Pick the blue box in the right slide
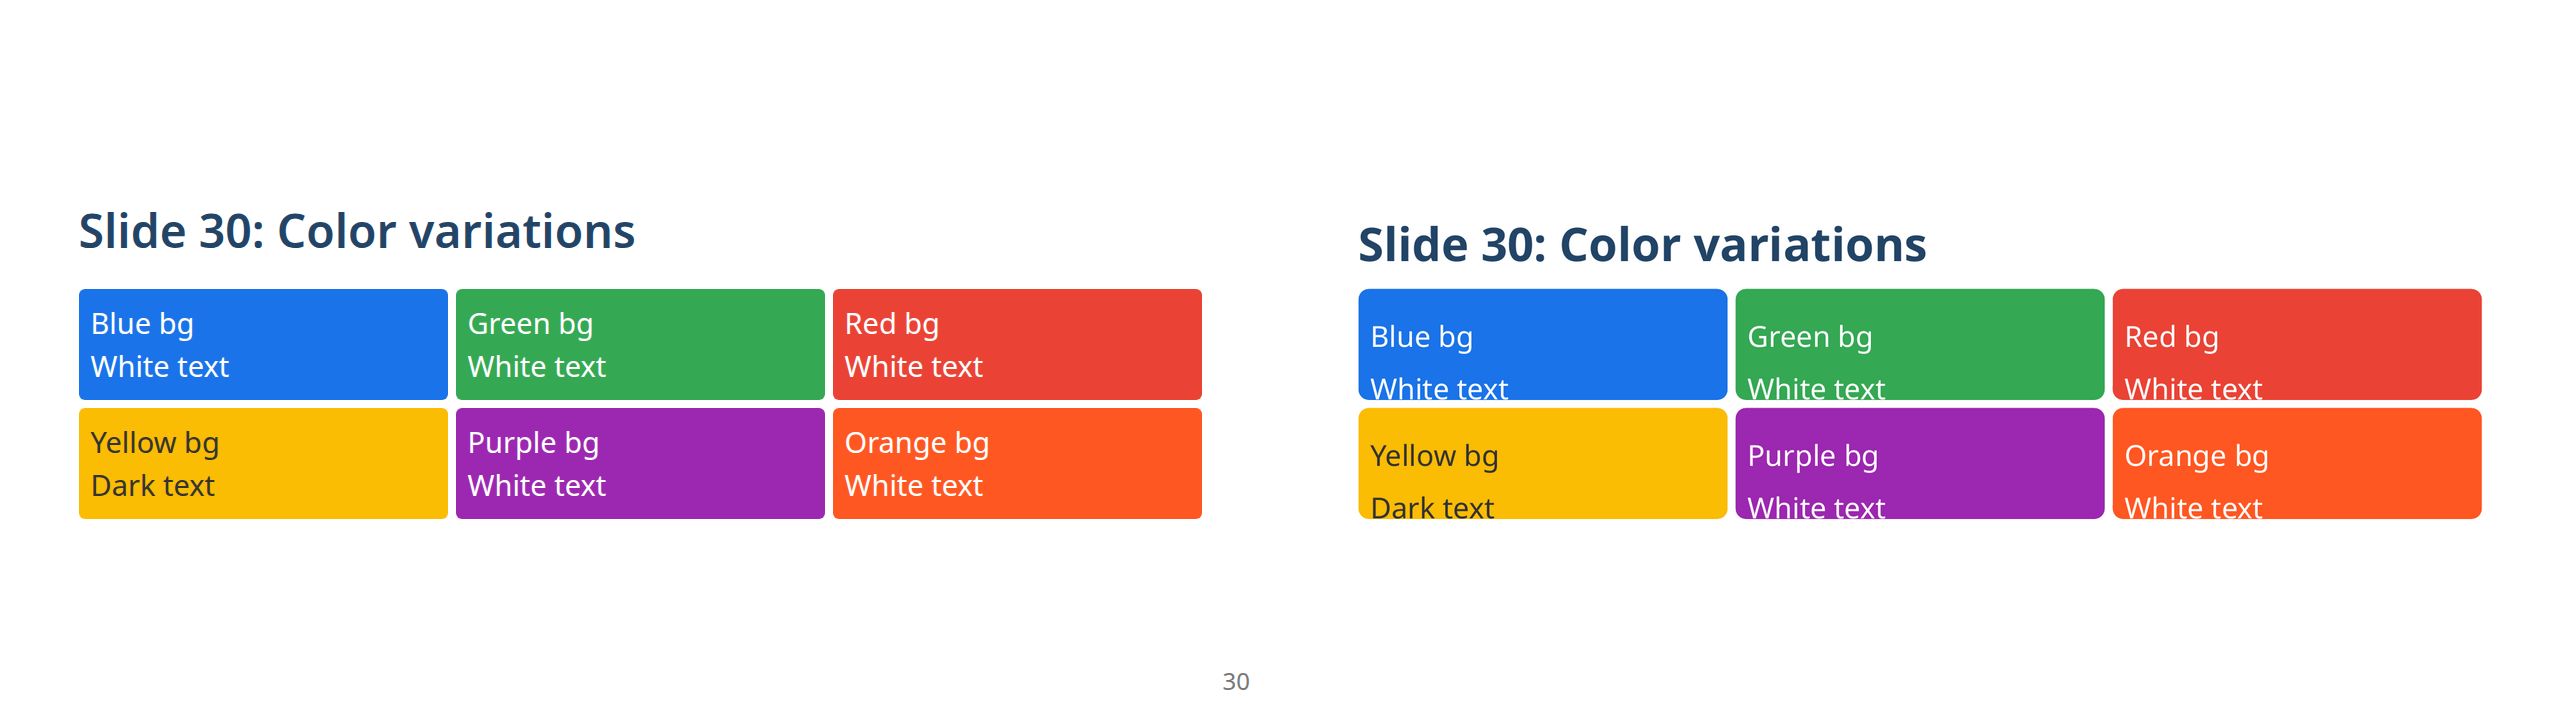Image resolution: width=2561 pixels, height=720 pixels. [x=1542, y=344]
